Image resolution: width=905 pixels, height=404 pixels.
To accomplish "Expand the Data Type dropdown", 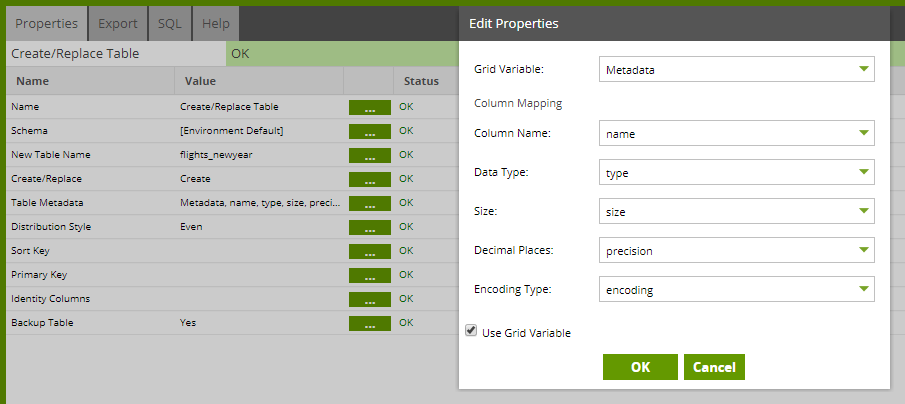I will click(737, 173).
